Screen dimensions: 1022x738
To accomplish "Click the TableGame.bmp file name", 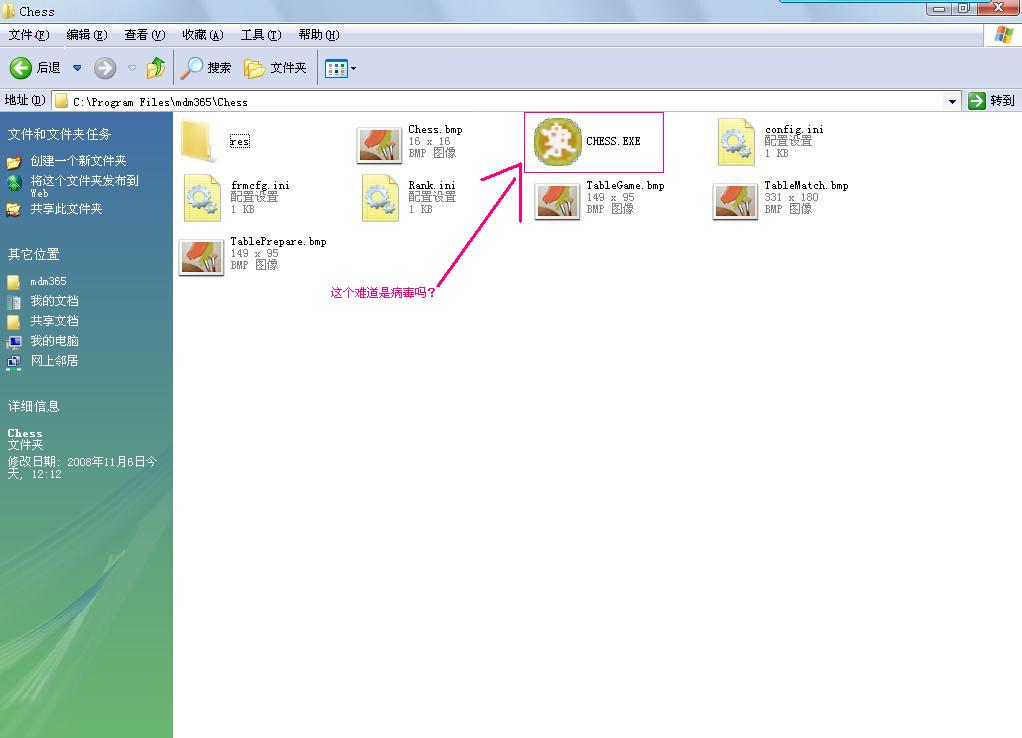I will coord(625,186).
